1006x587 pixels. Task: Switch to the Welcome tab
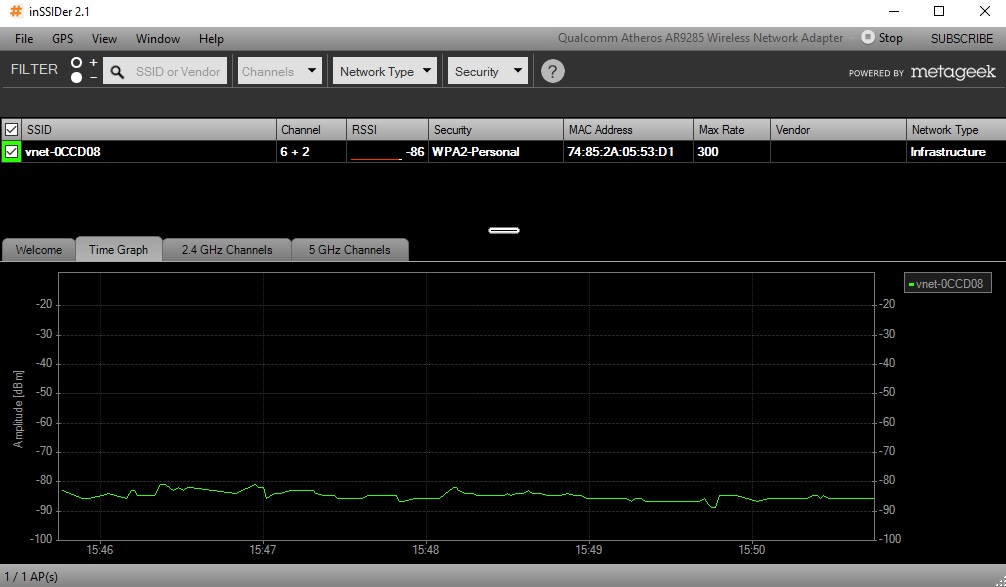coord(38,250)
